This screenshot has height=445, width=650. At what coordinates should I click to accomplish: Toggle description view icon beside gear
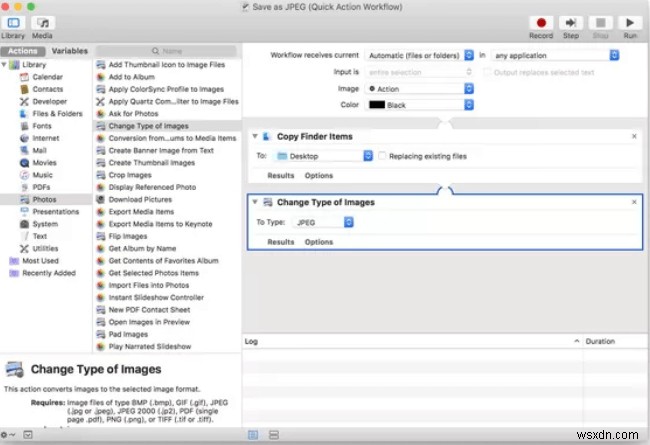(28, 435)
